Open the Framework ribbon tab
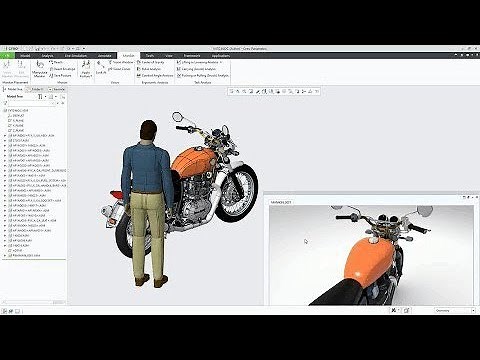Image resolution: width=480 pixels, height=360 pixels. [192, 56]
